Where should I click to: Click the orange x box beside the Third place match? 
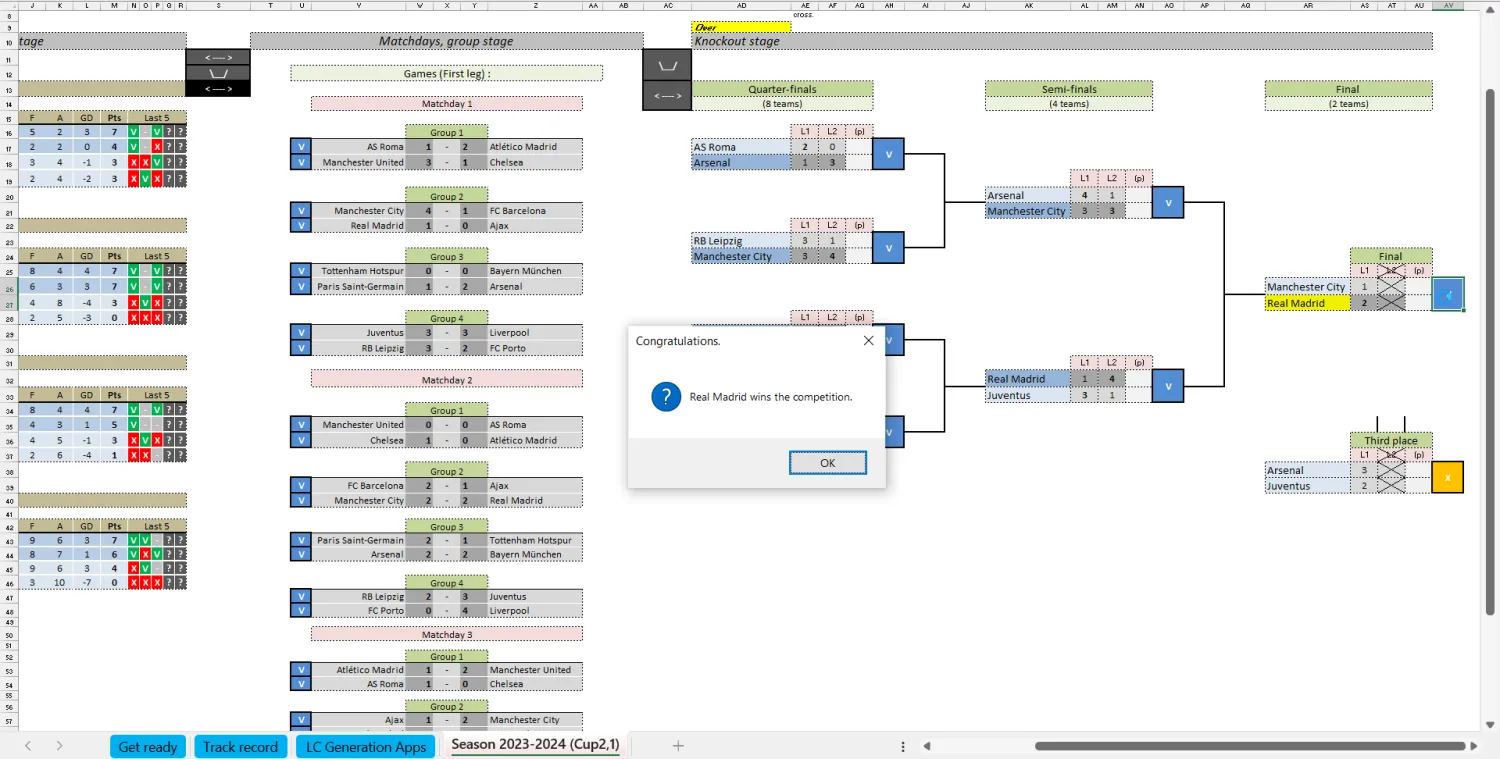(x=1448, y=477)
